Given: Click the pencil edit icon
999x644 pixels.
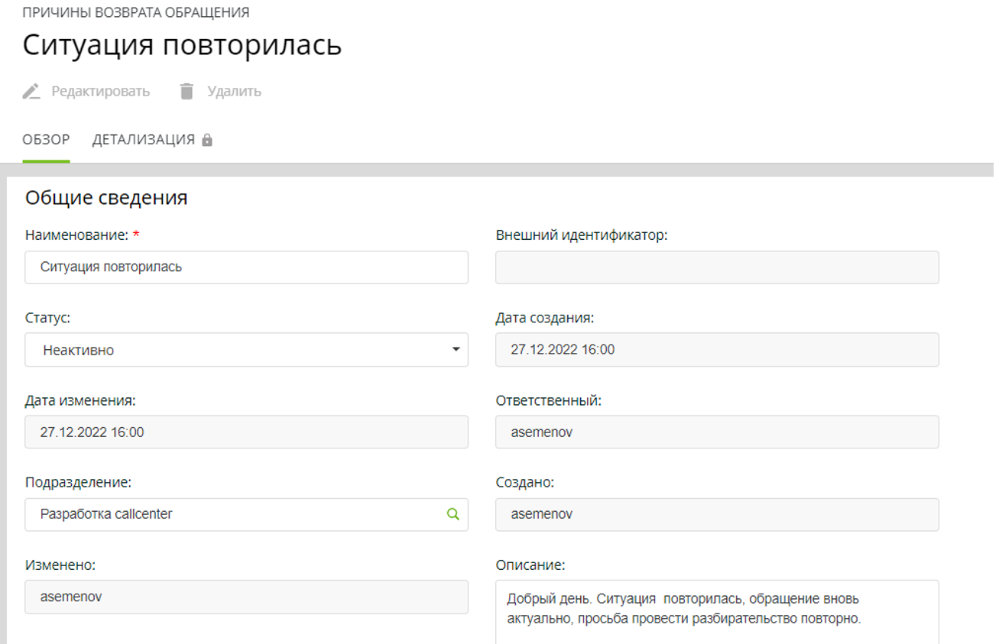Looking at the screenshot, I should (x=32, y=92).
